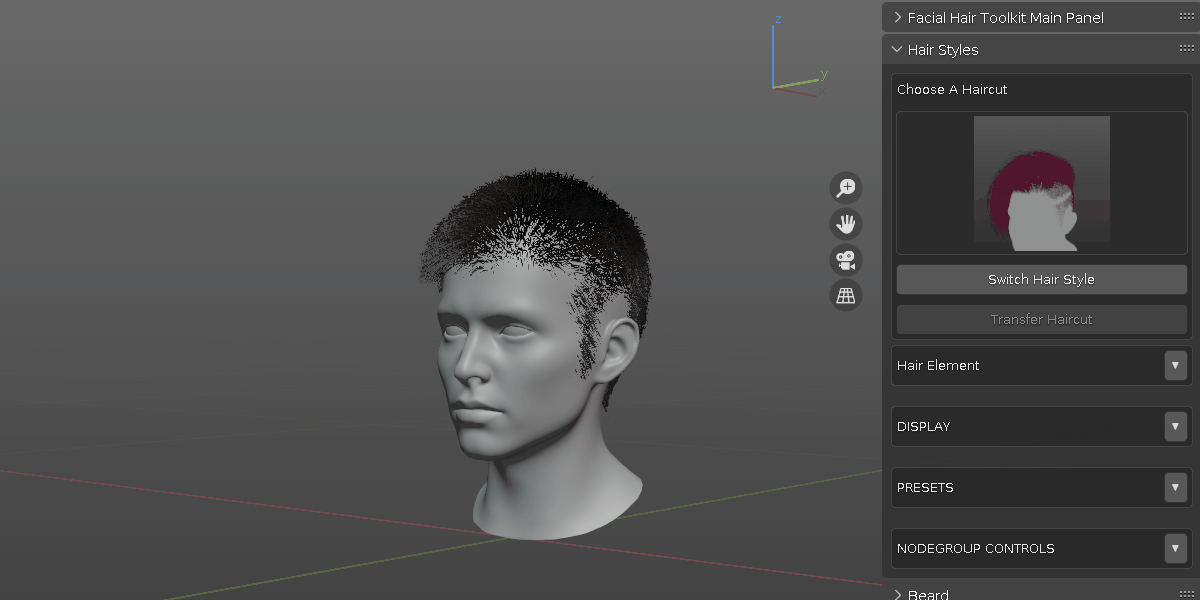The image size is (1200, 600).
Task: Expand the Facial Hair Toolkit Main Panel
Action: click(897, 17)
